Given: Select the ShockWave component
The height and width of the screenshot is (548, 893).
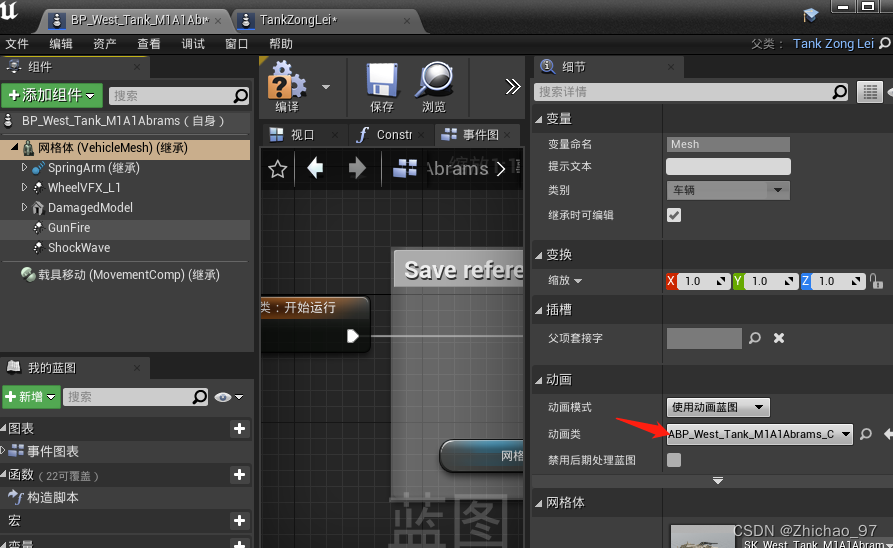Looking at the screenshot, I should [x=79, y=248].
